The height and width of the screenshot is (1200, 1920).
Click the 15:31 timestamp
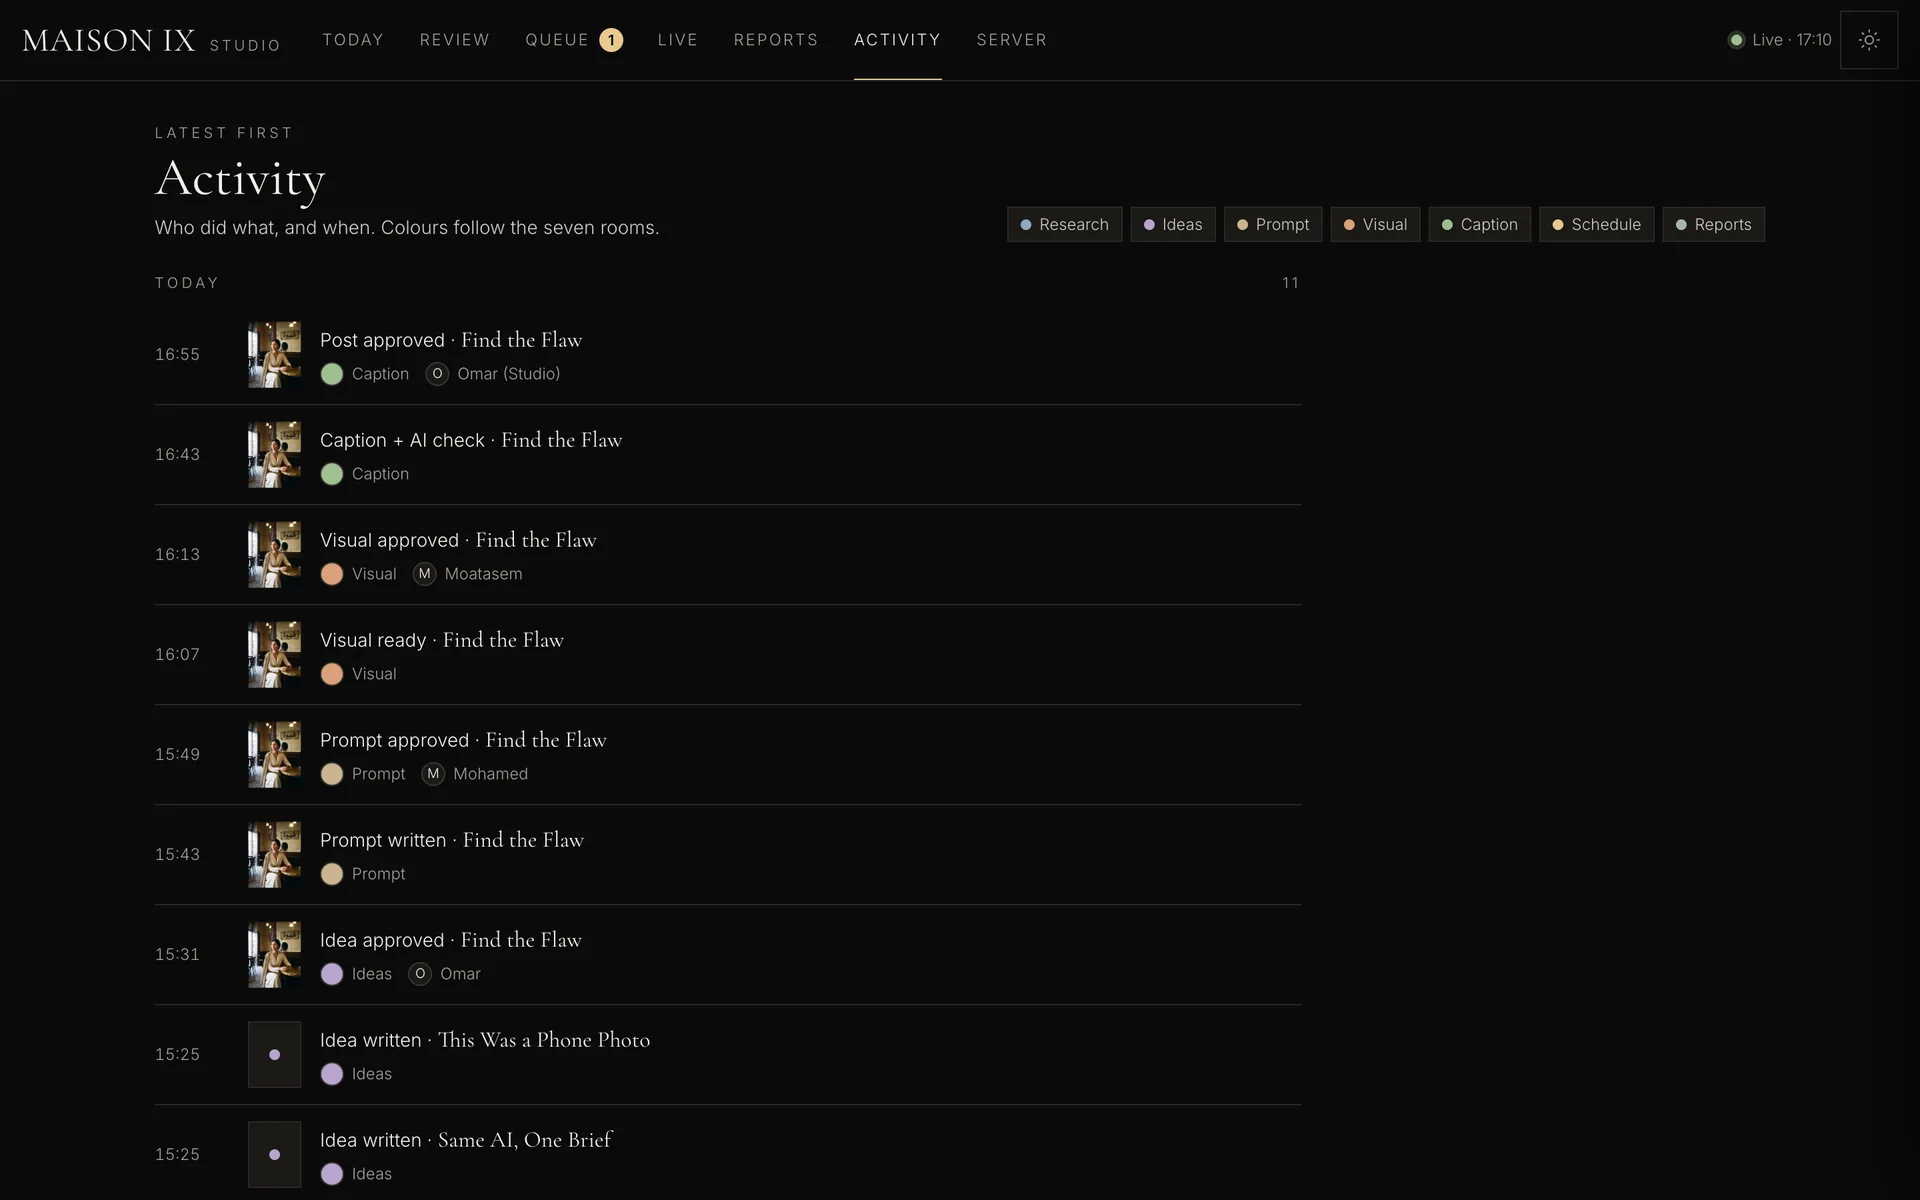tap(177, 954)
